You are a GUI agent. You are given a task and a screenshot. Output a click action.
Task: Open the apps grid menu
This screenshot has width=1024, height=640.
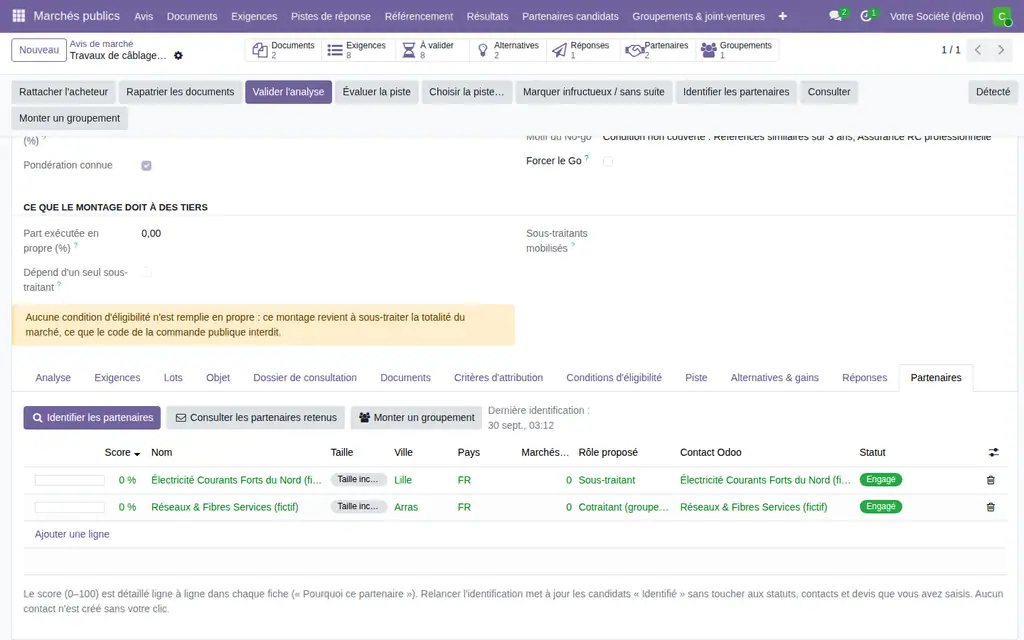(x=19, y=16)
